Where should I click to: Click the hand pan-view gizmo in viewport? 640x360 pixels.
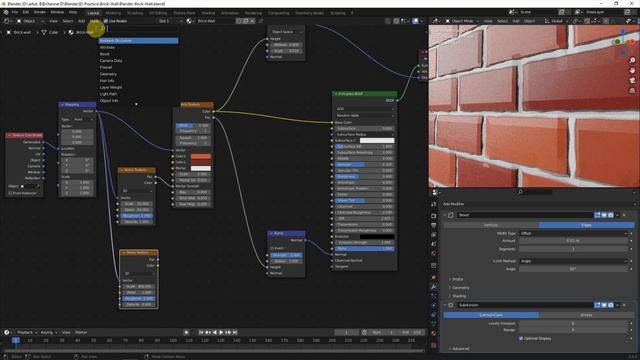pos(632,70)
